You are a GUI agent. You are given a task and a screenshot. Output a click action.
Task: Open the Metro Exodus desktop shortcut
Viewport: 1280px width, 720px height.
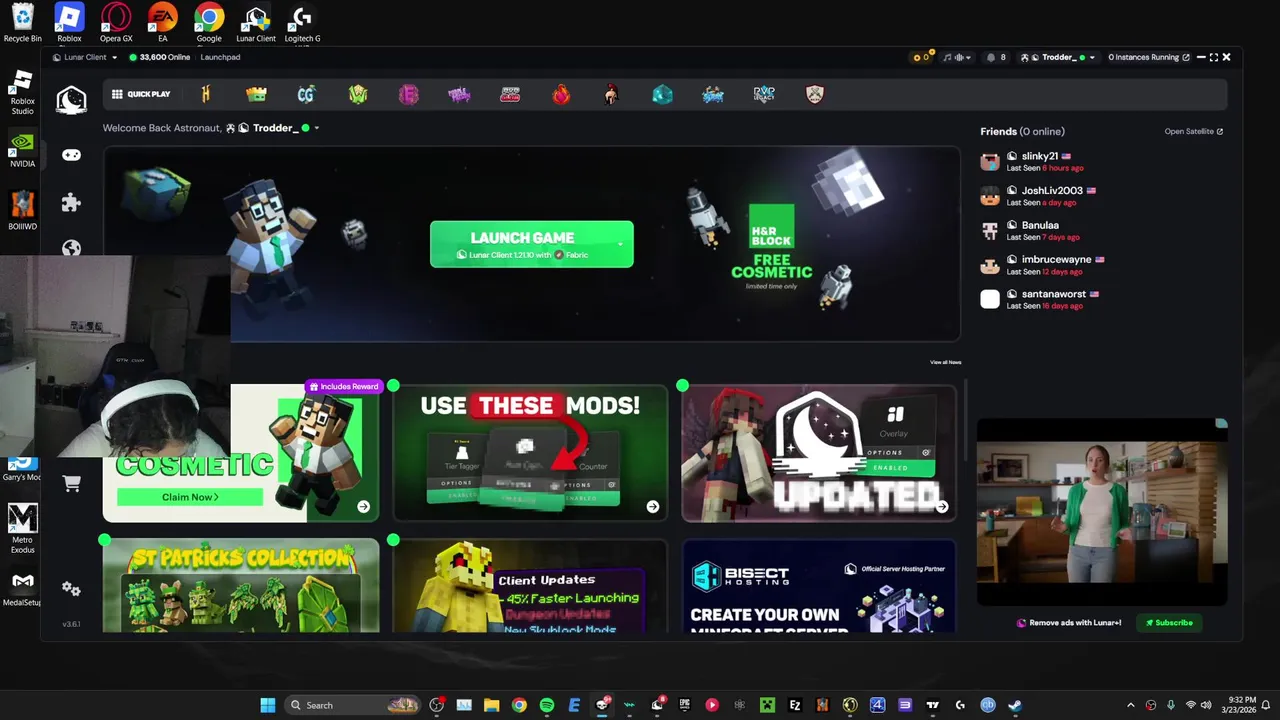tap(22, 529)
